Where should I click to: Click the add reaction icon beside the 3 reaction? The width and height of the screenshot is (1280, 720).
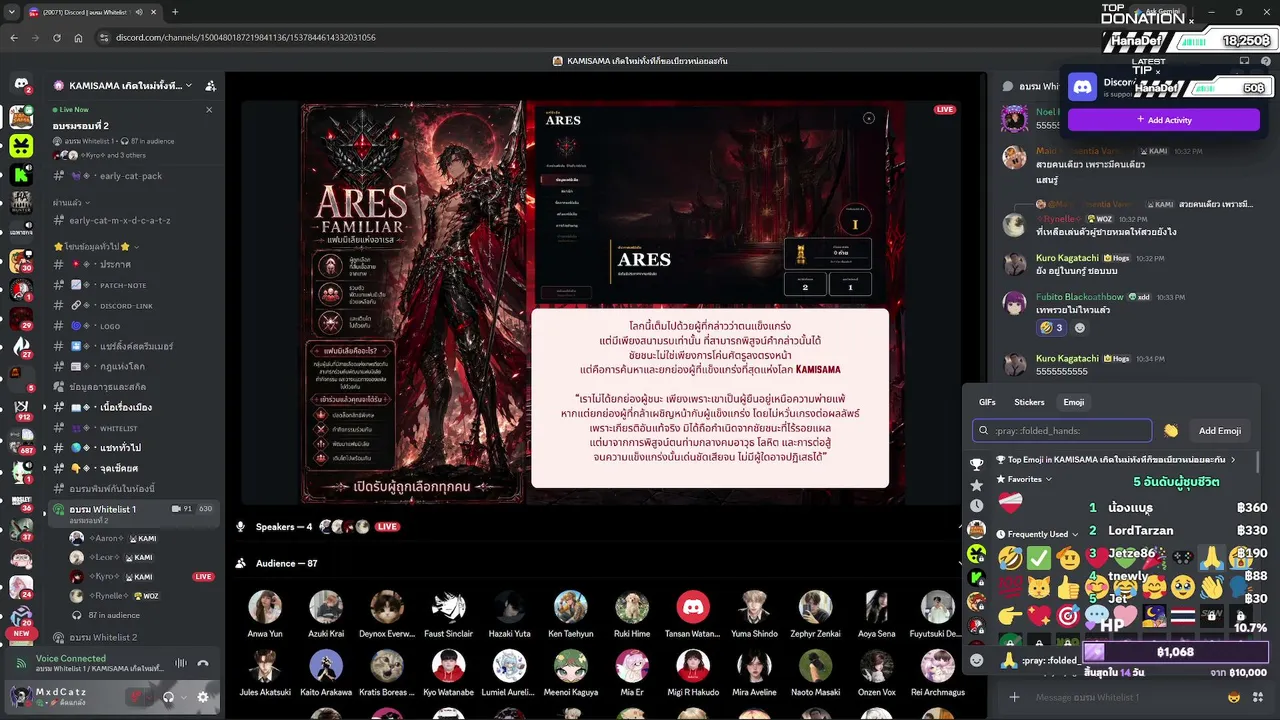pyautogui.click(x=1079, y=327)
